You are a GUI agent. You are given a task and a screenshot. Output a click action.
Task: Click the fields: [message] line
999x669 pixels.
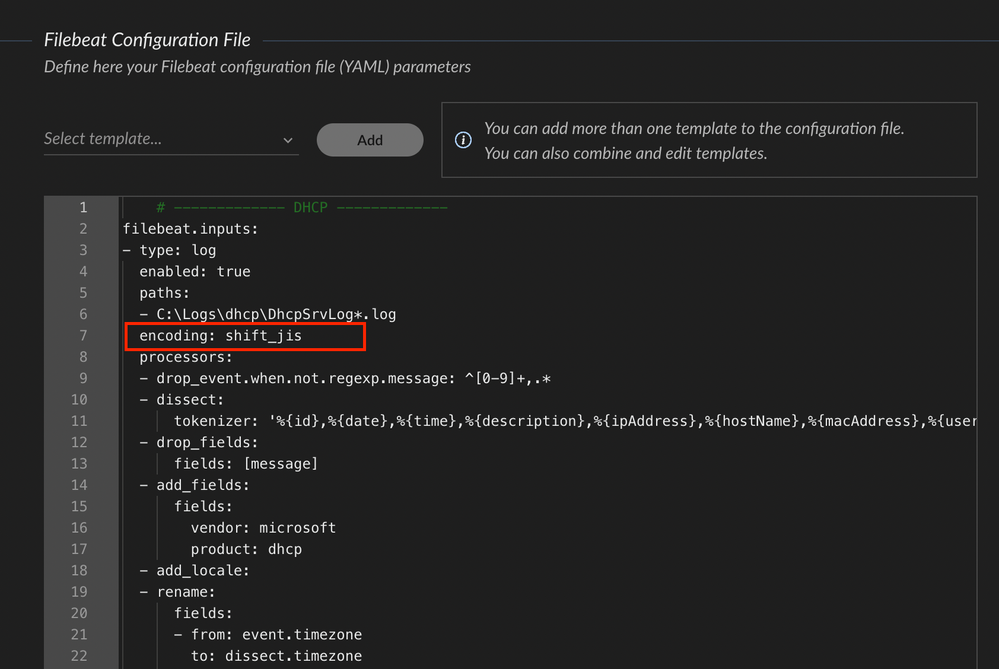click(x=245, y=463)
